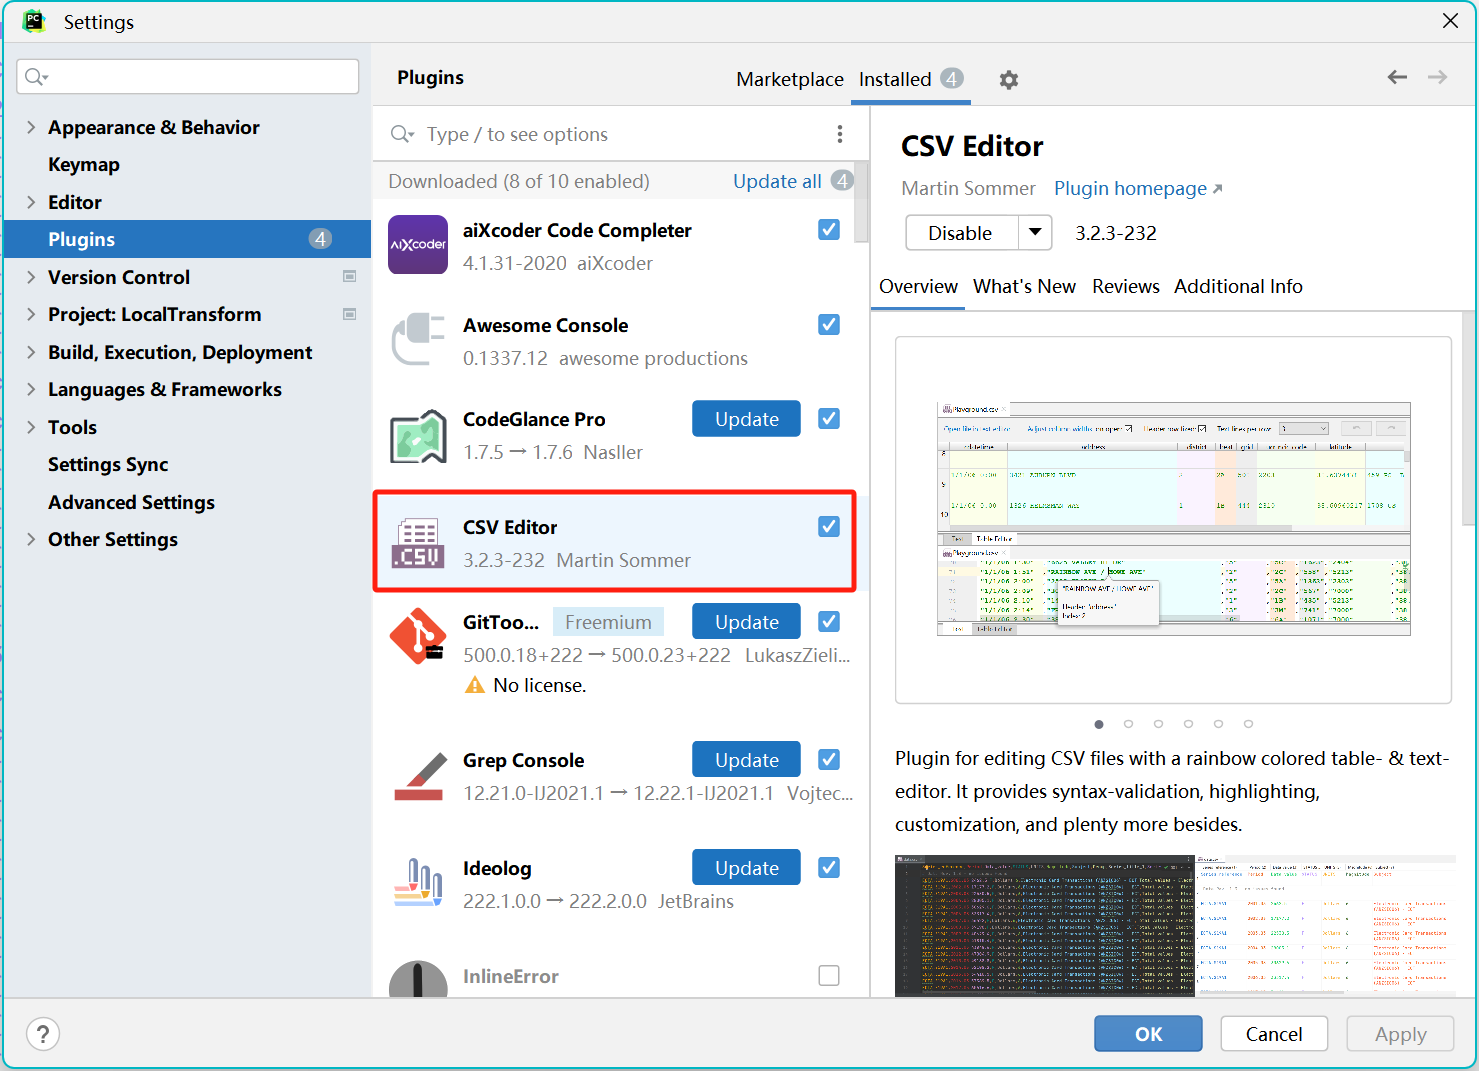Image resolution: width=1479 pixels, height=1071 pixels.
Task: Click the OK button
Action: click(x=1148, y=1034)
